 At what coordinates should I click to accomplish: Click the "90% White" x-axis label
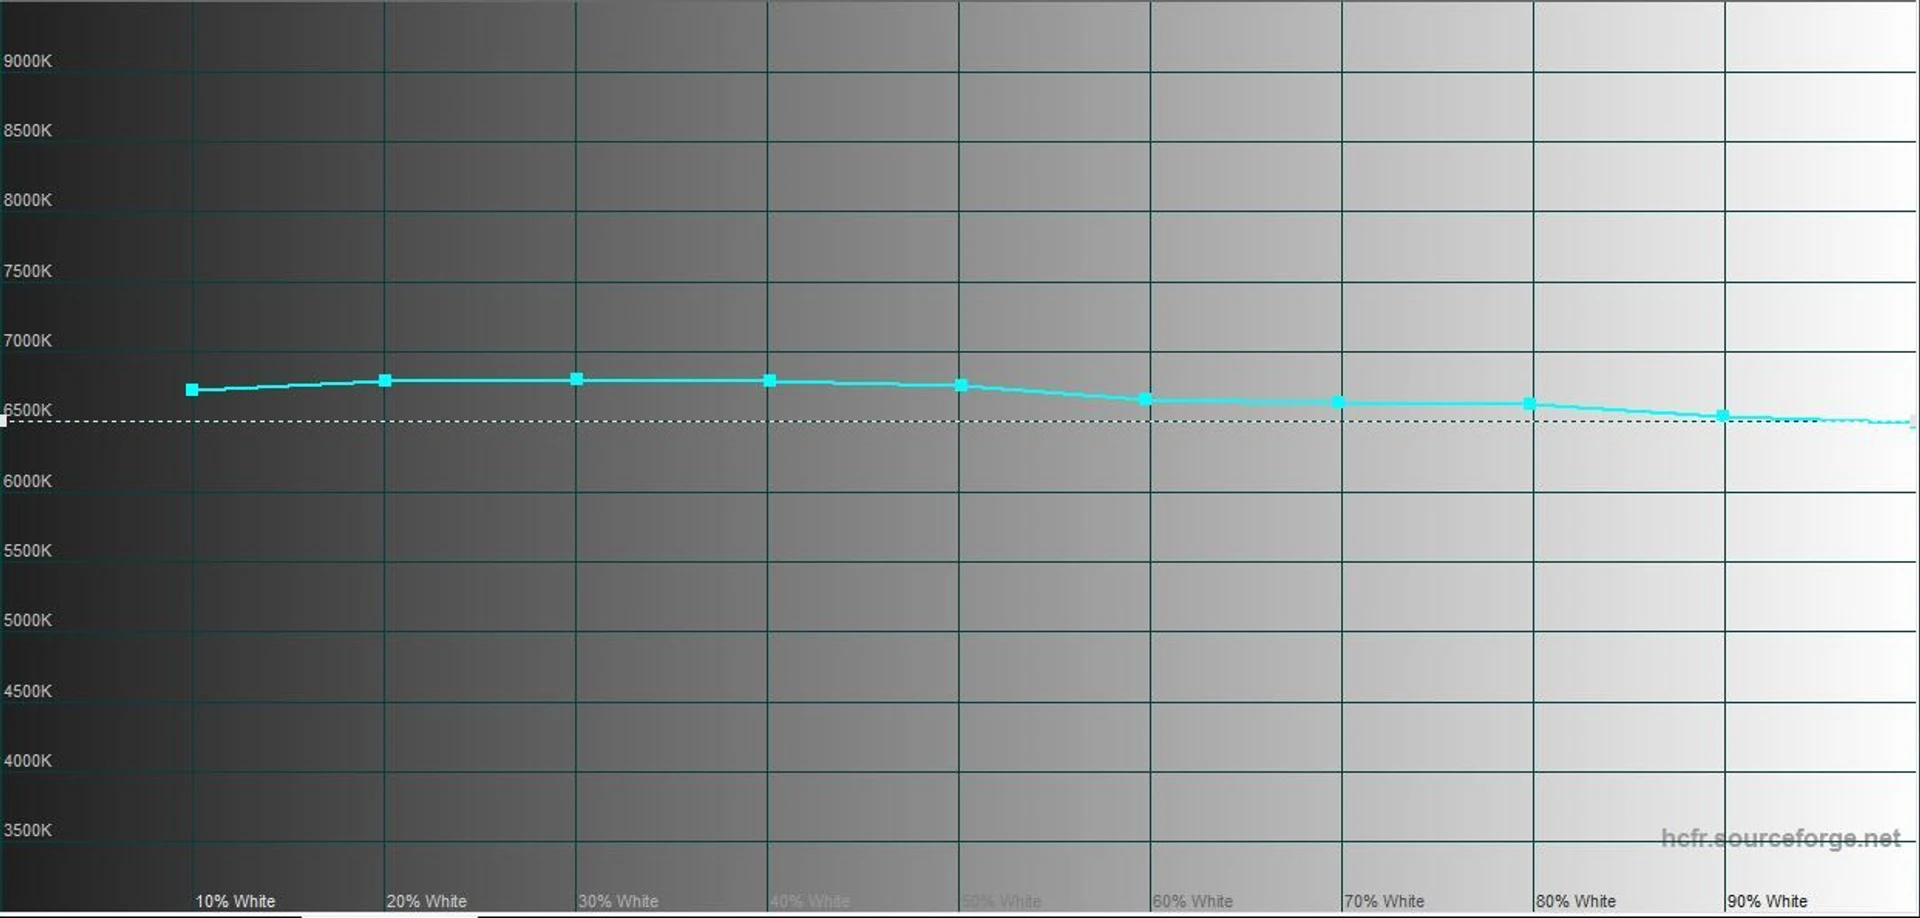pos(1767,901)
